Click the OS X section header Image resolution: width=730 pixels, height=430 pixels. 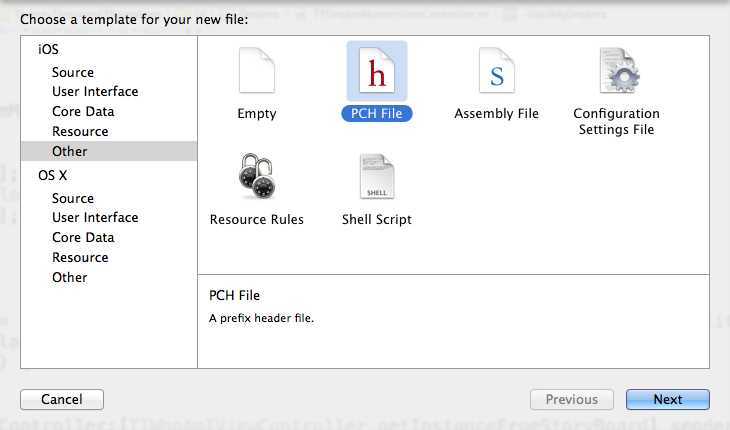[52, 175]
